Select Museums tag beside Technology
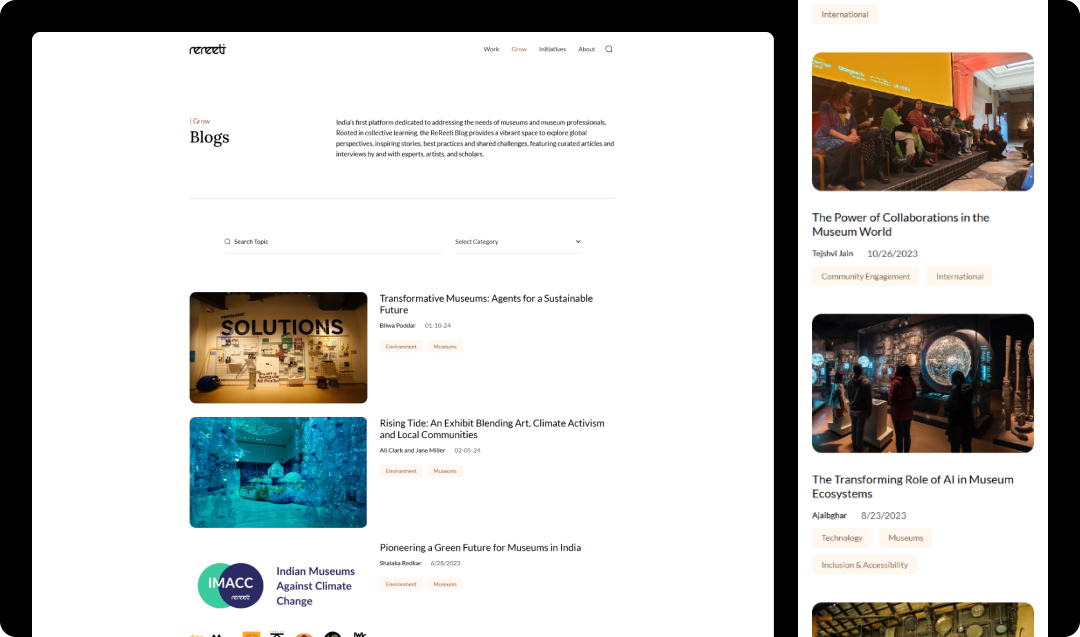Viewport: 1080px width, 637px height. point(905,538)
